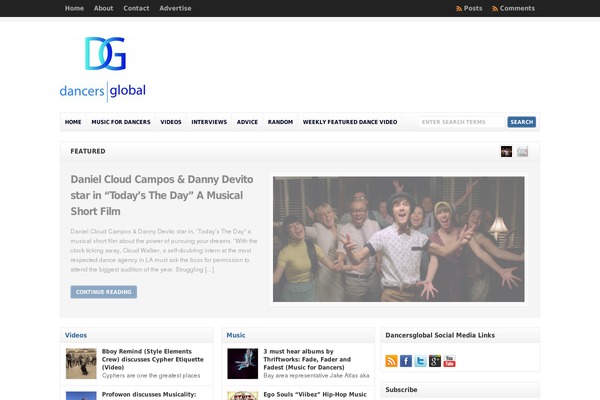
Task: Open the YouTube social icon
Action: [450, 361]
